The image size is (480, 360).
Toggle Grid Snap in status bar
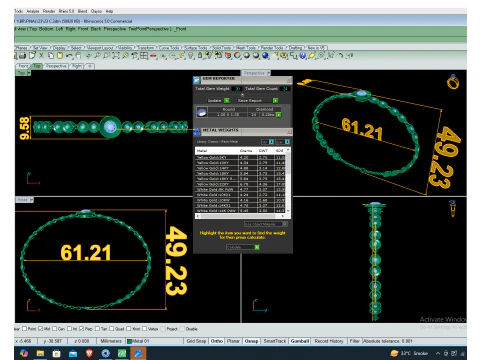tap(196, 341)
